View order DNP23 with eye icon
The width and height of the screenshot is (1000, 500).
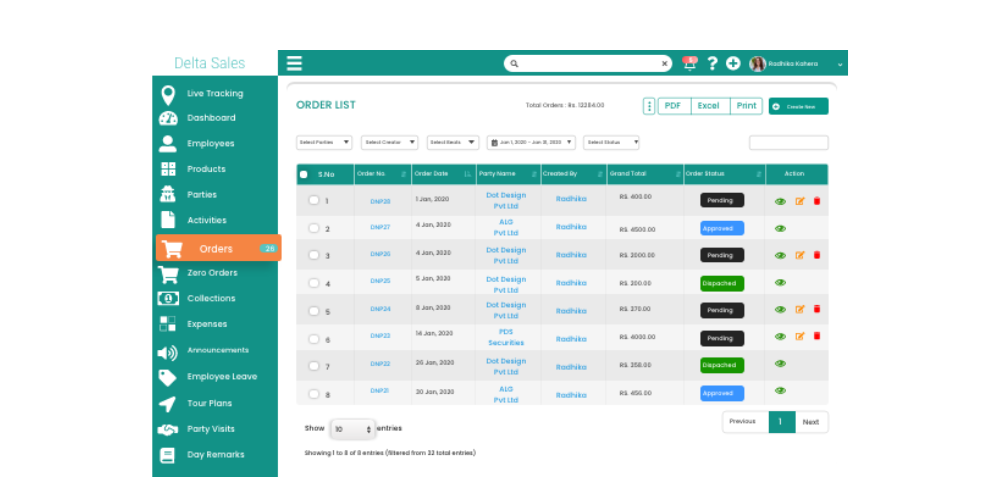(780, 336)
